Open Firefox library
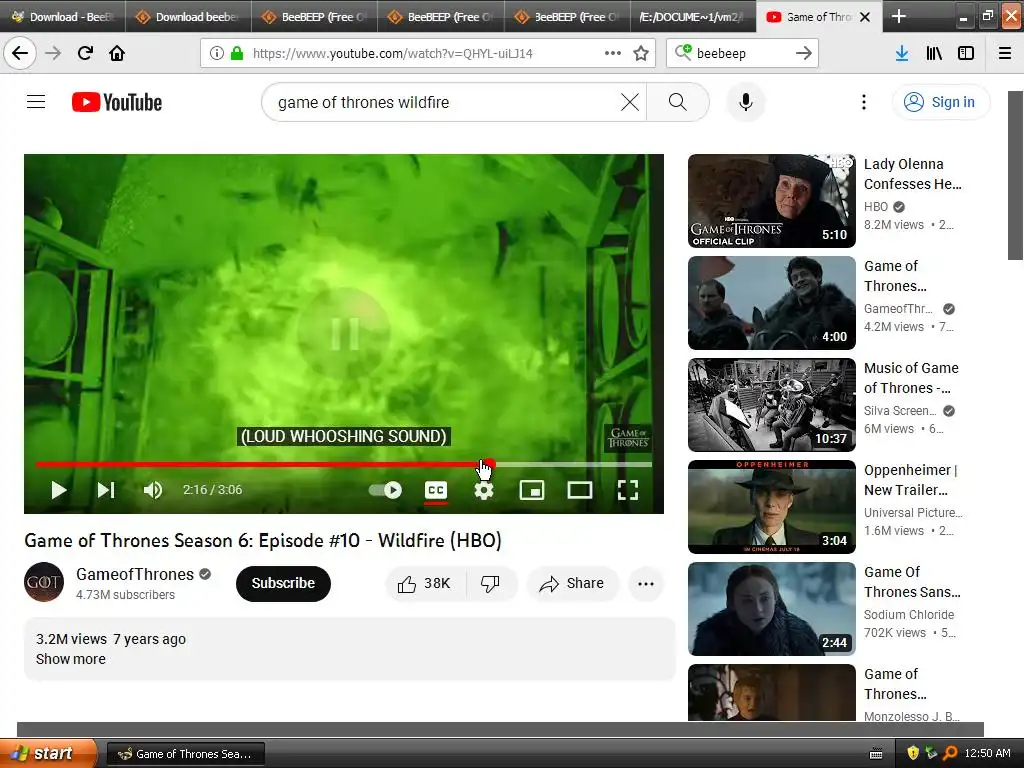1024x768 pixels. pos(934,53)
